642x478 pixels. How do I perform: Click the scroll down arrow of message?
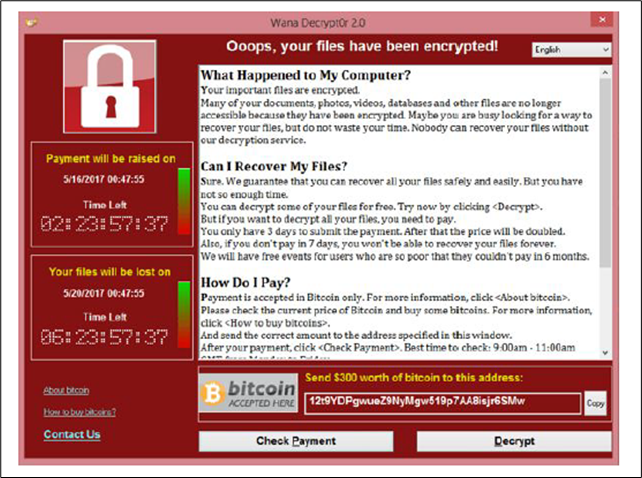(606, 353)
